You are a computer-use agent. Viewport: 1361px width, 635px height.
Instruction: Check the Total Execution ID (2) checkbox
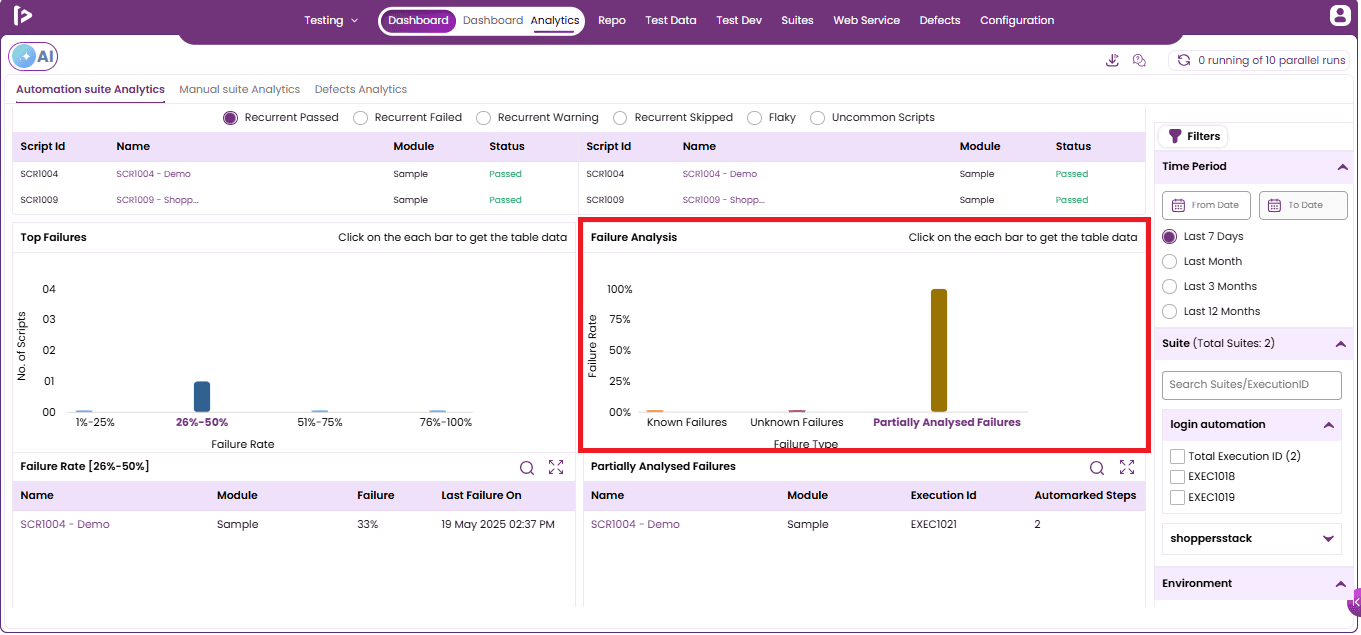click(x=1178, y=456)
